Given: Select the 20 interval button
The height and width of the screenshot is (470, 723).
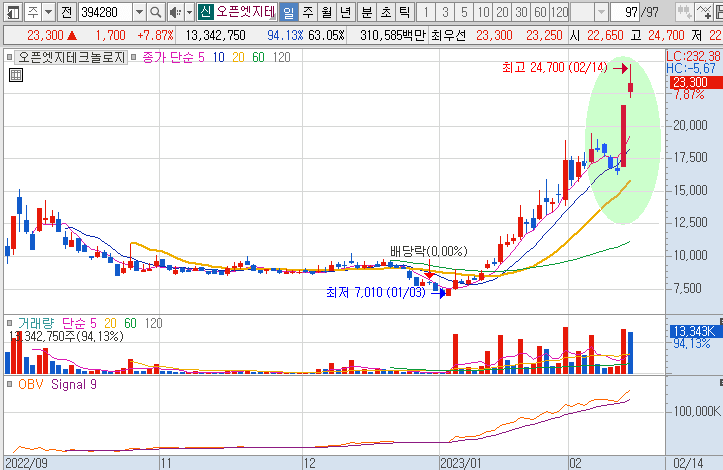Looking at the screenshot, I should point(502,12).
